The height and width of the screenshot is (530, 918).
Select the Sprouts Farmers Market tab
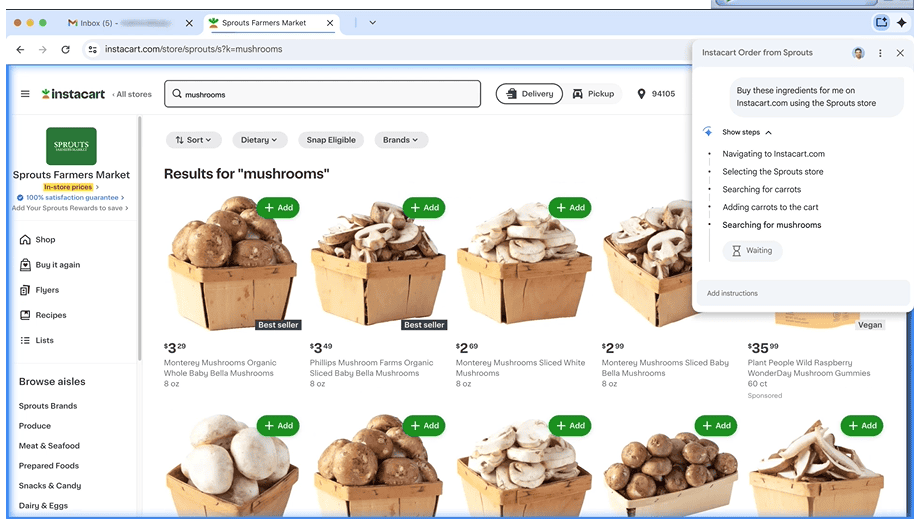click(x=270, y=23)
